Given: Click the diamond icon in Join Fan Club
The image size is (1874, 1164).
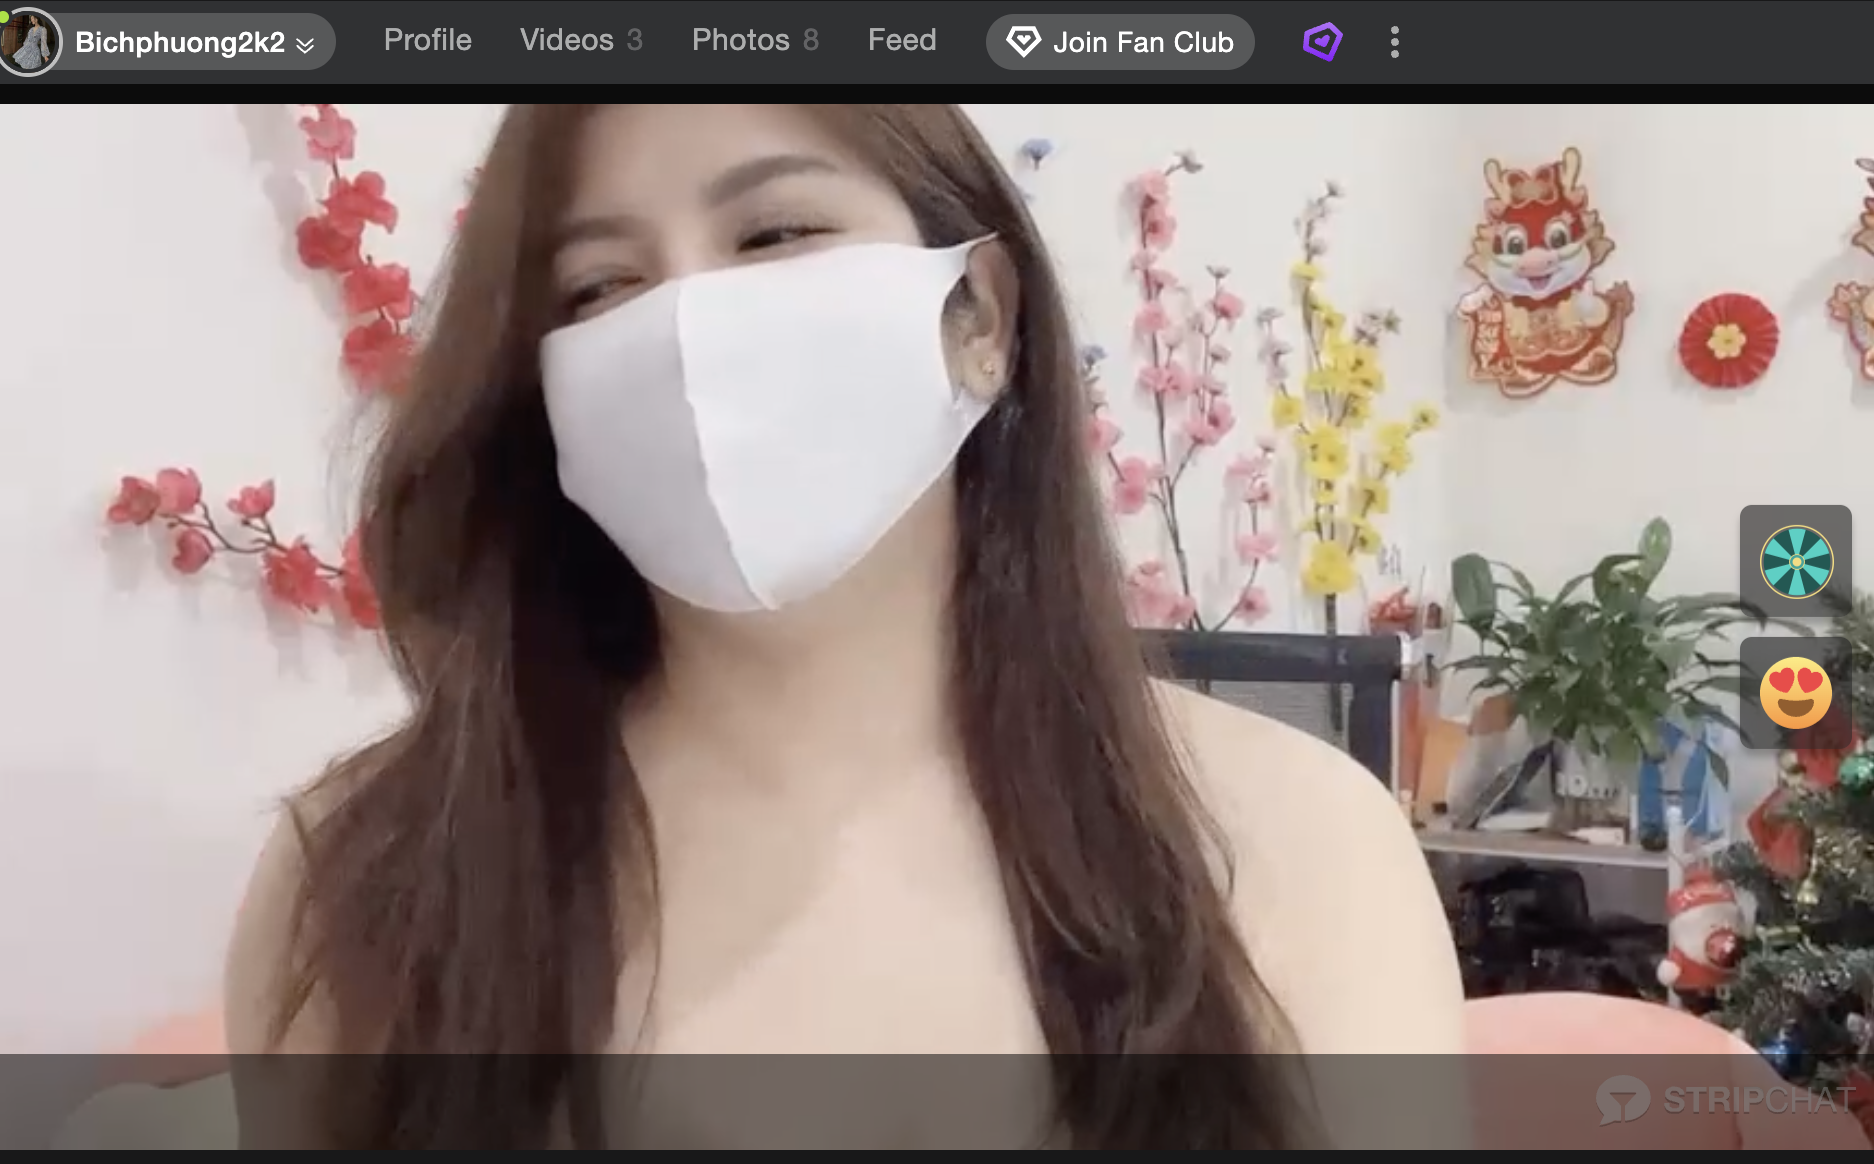Looking at the screenshot, I should pyautogui.click(x=1022, y=42).
